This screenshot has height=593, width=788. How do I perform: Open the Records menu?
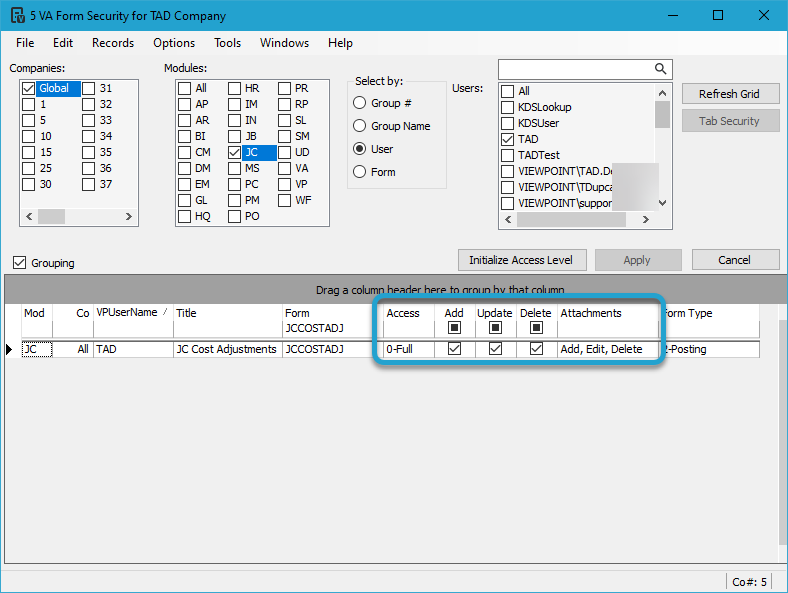[113, 43]
